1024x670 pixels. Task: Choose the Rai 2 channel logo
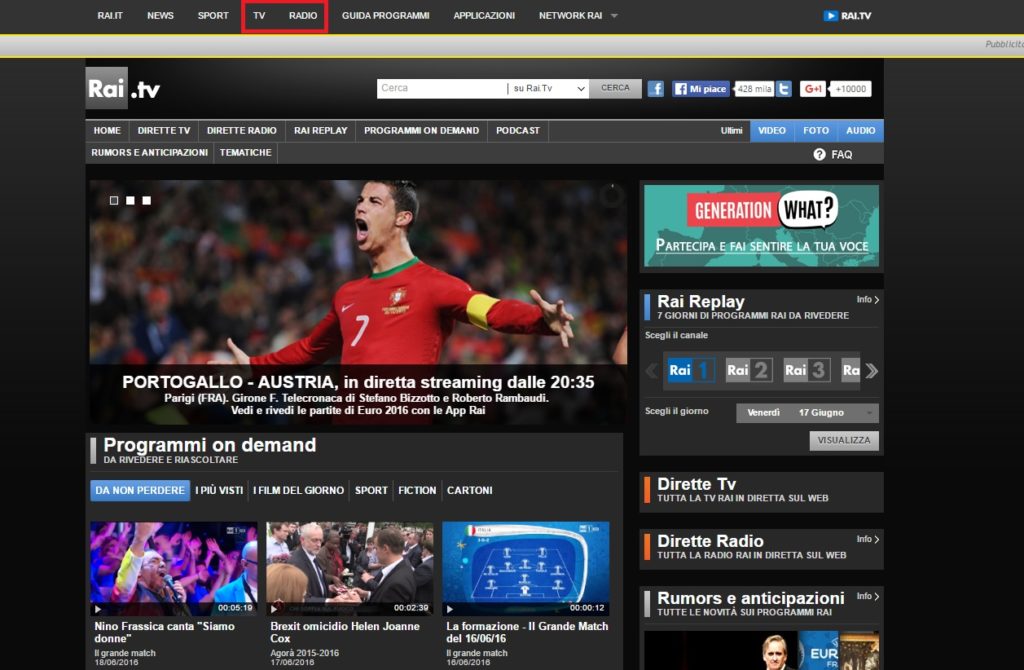748,371
